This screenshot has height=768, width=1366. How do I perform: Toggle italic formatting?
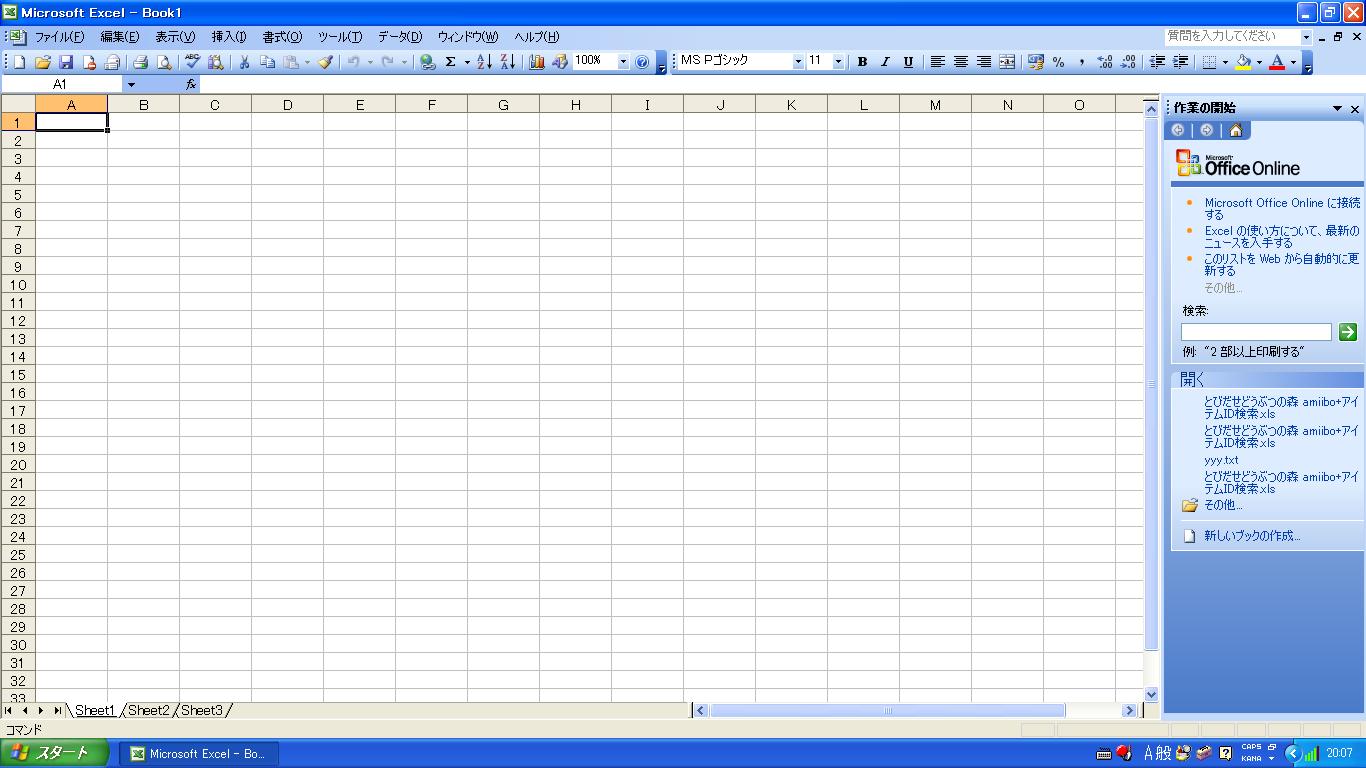[x=885, y=62]
